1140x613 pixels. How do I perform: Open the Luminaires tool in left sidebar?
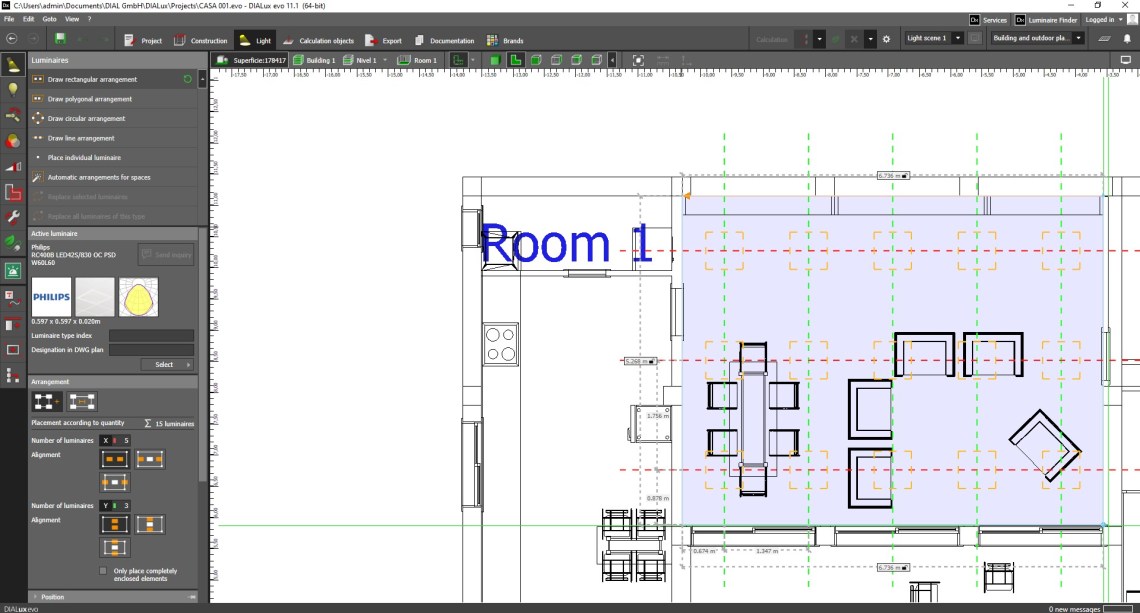(13, 66)
